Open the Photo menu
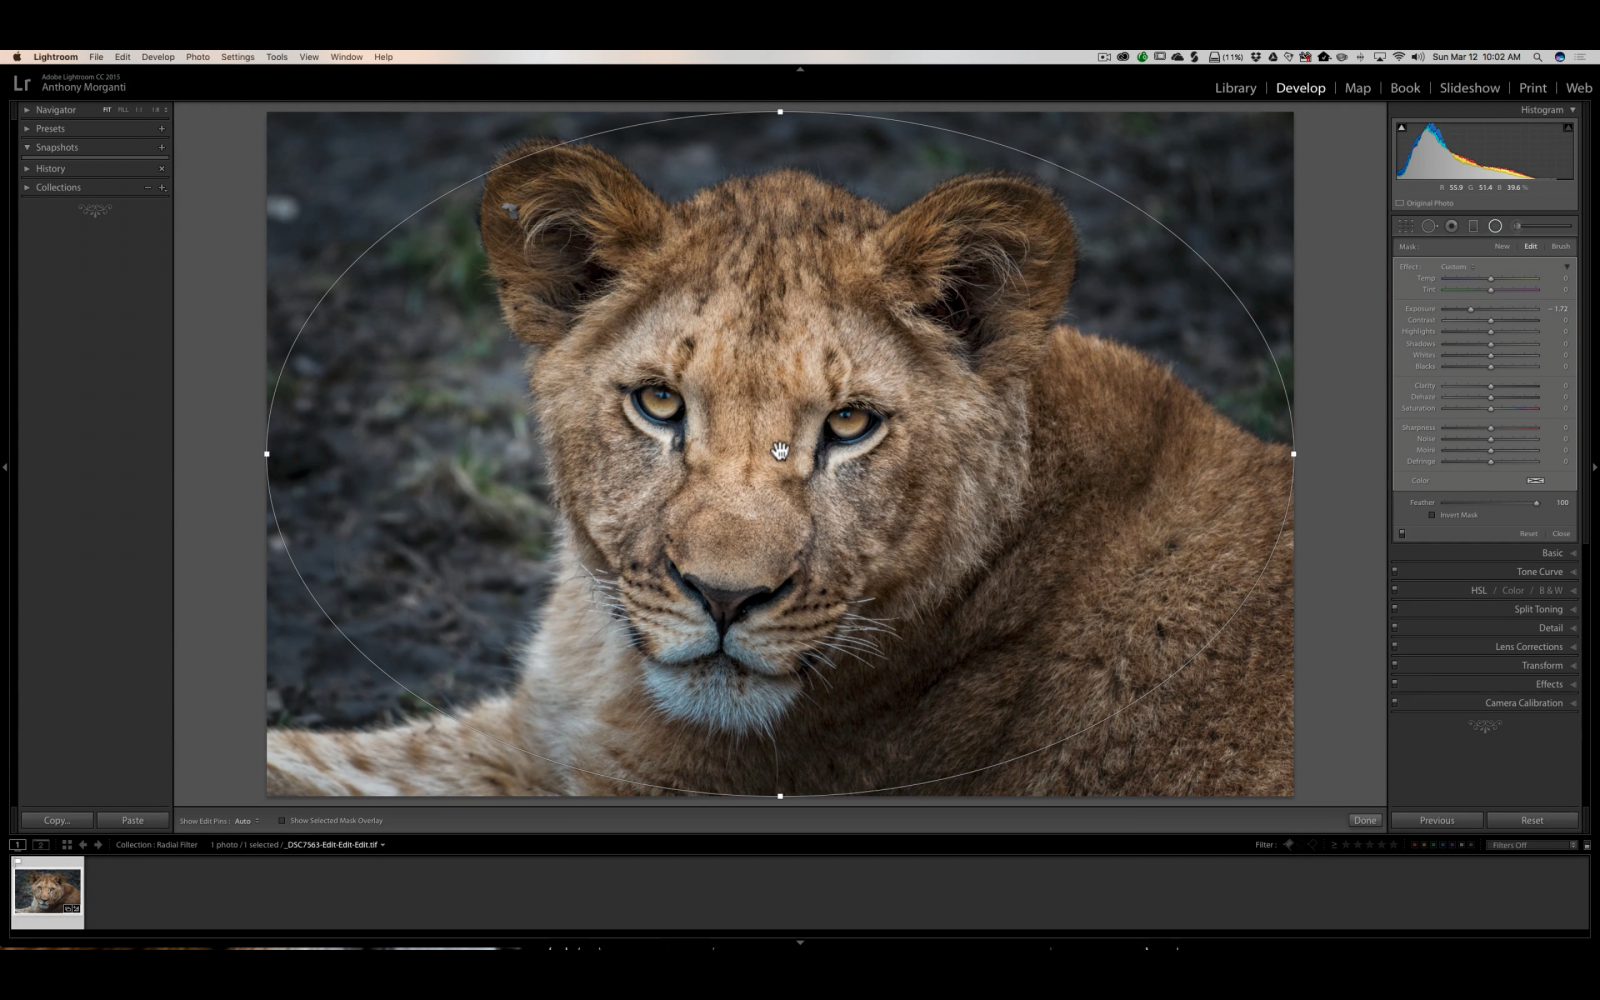Image resolution: width=1600 pixels, height=1000 pixels. tap(198, 57)
